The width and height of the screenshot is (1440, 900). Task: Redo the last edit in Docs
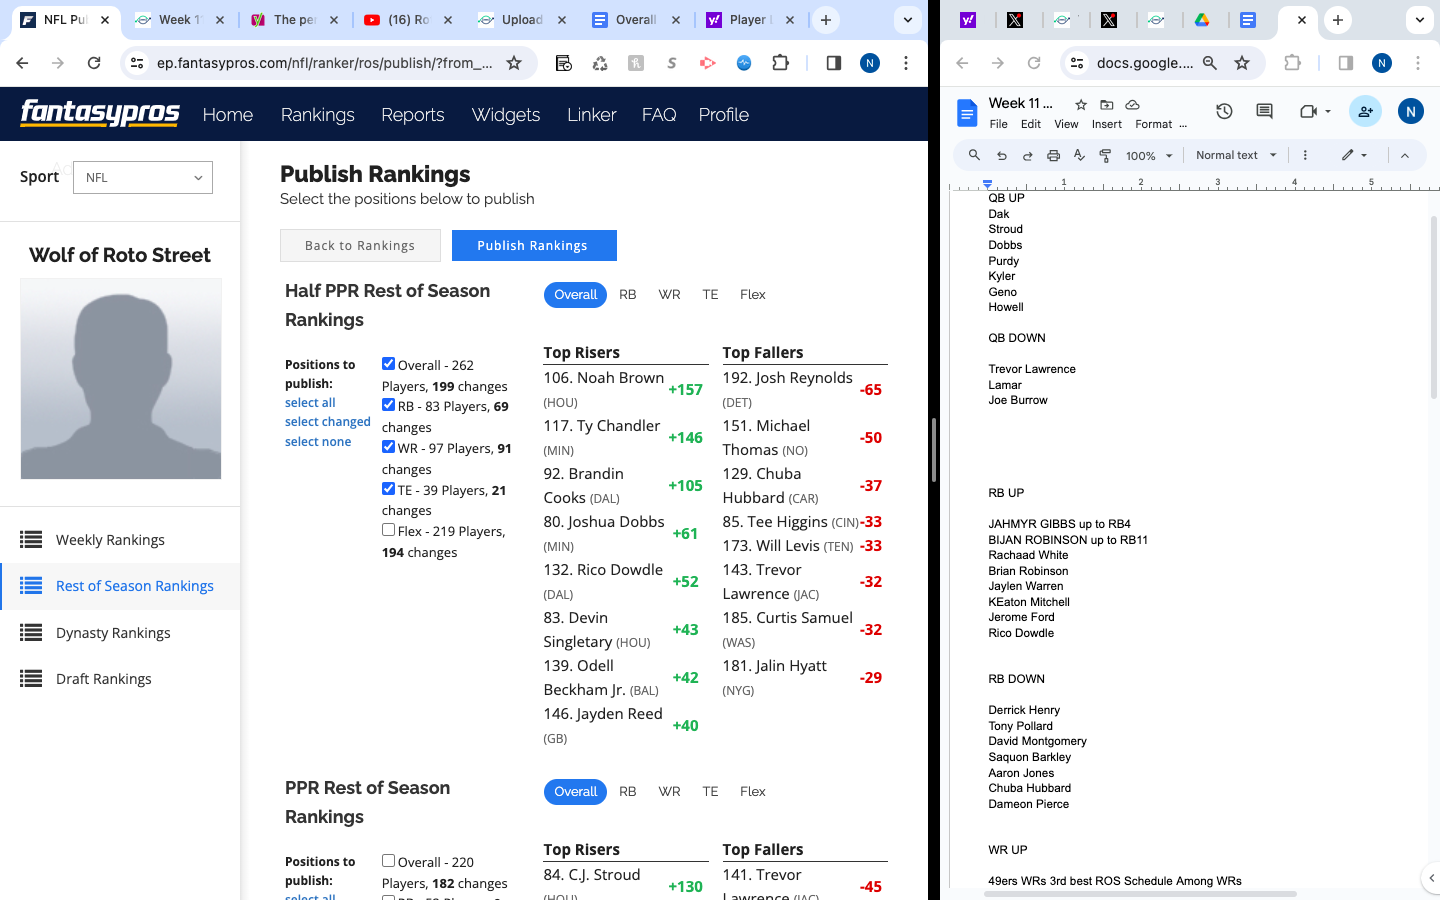coord(1027,155)
